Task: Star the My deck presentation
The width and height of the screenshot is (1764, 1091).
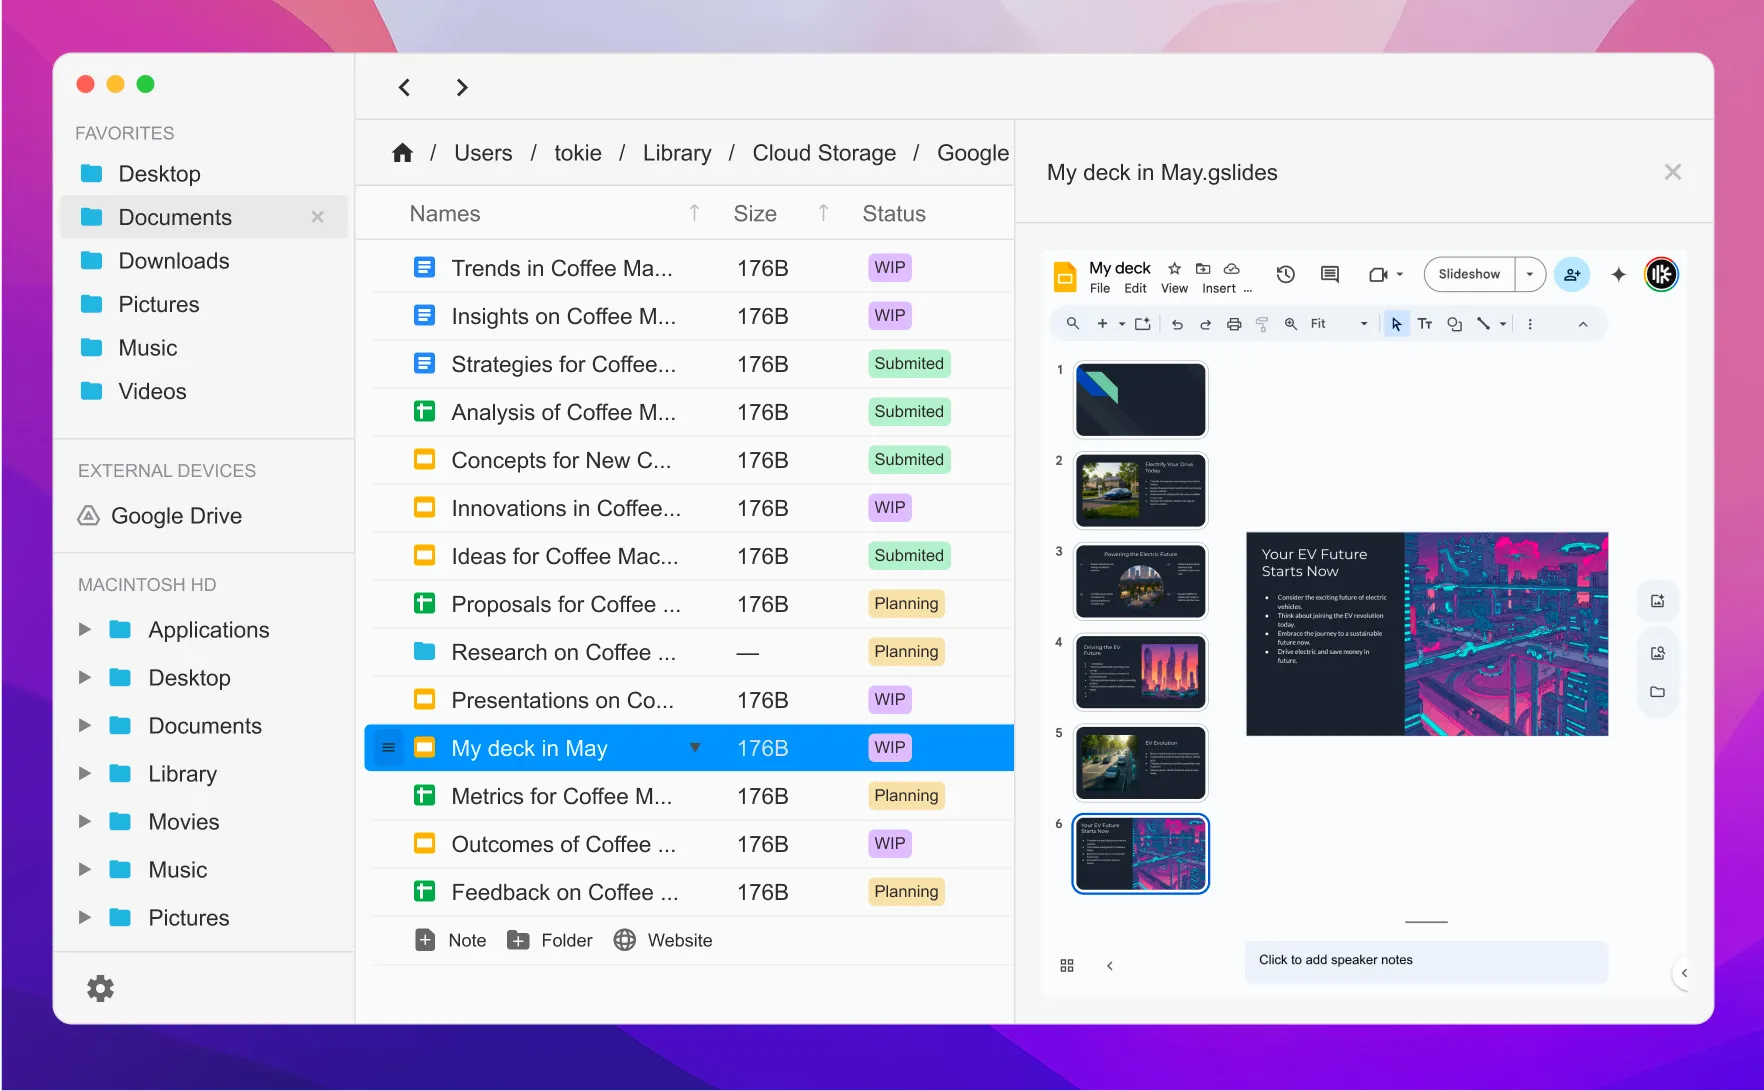Action: (1175, 268)
